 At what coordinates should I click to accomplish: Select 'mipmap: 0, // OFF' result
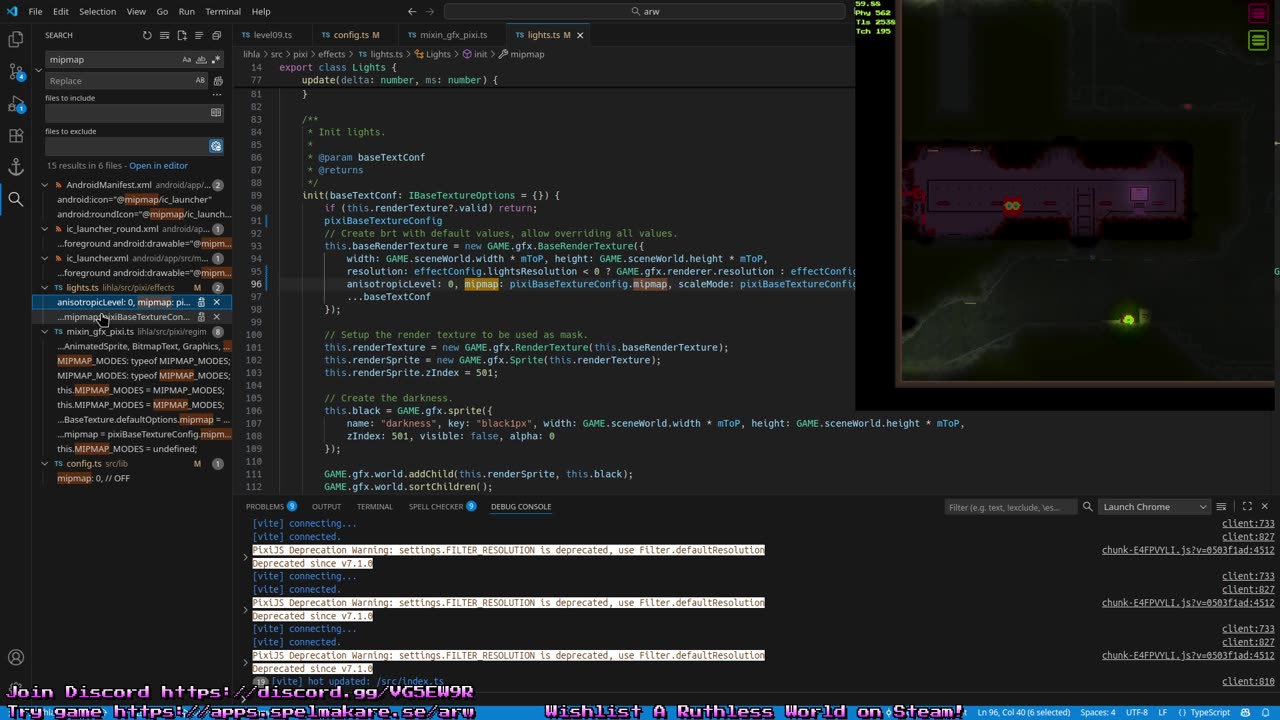click(94, 479)
